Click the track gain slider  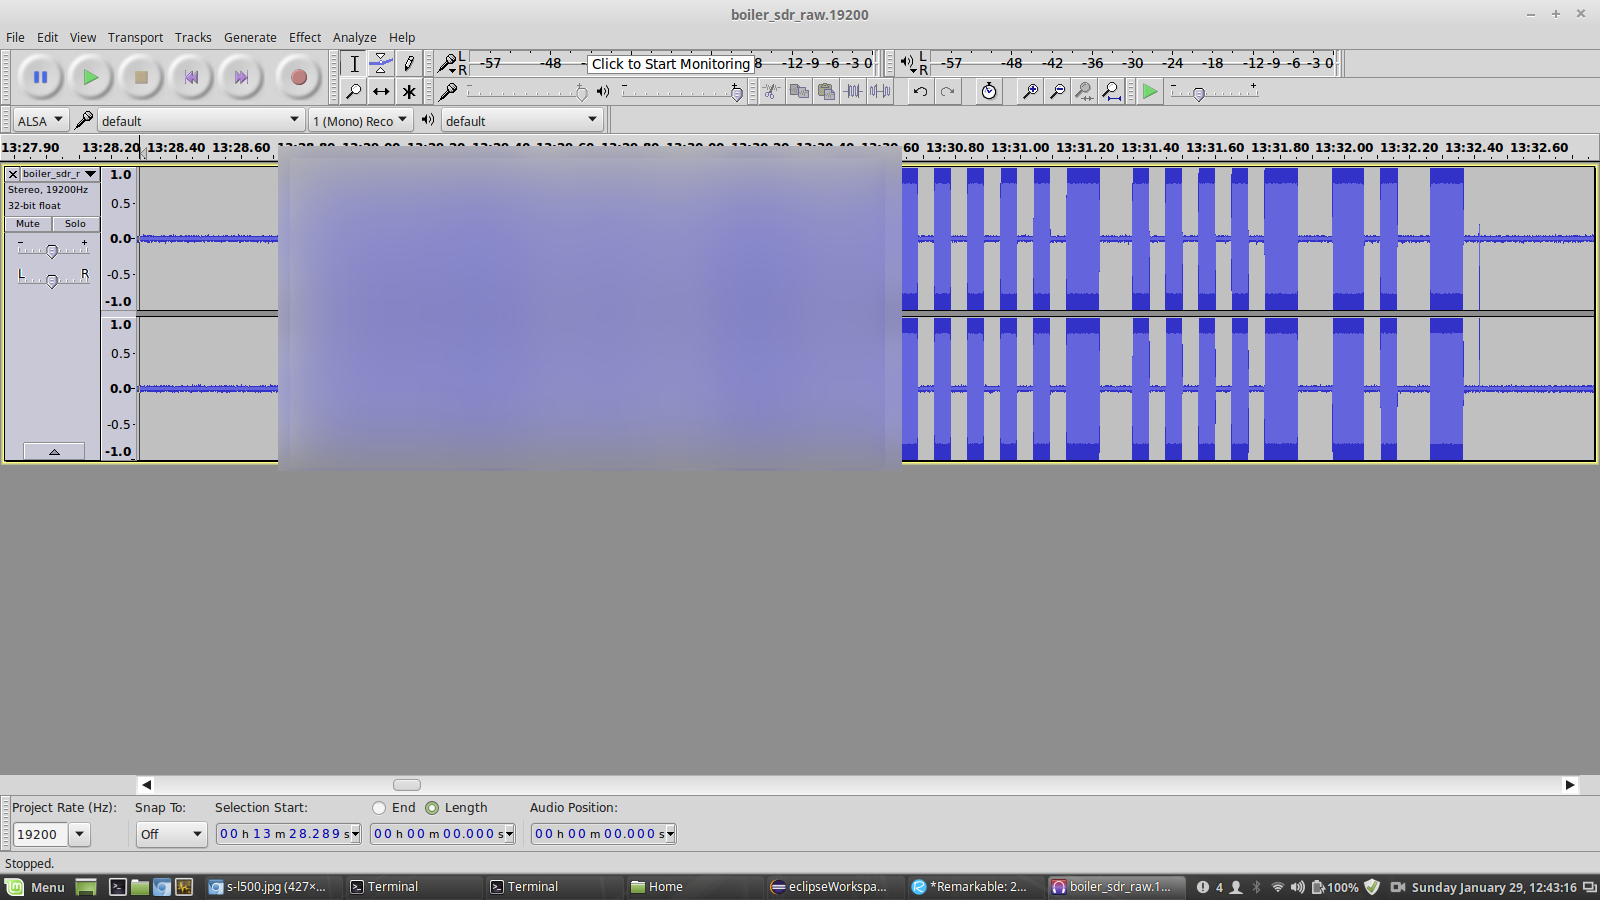click(x=52, y=250)
